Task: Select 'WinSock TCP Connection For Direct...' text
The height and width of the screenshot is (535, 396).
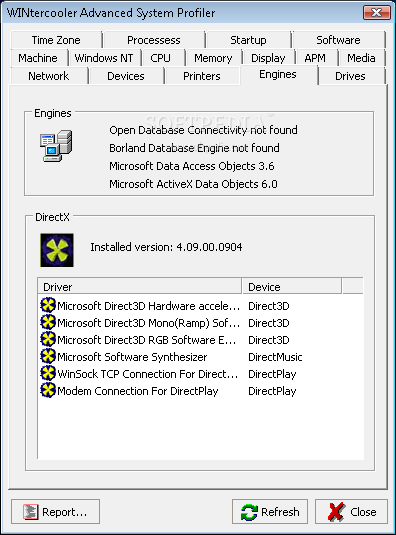Action: click(x=148, y=374)
